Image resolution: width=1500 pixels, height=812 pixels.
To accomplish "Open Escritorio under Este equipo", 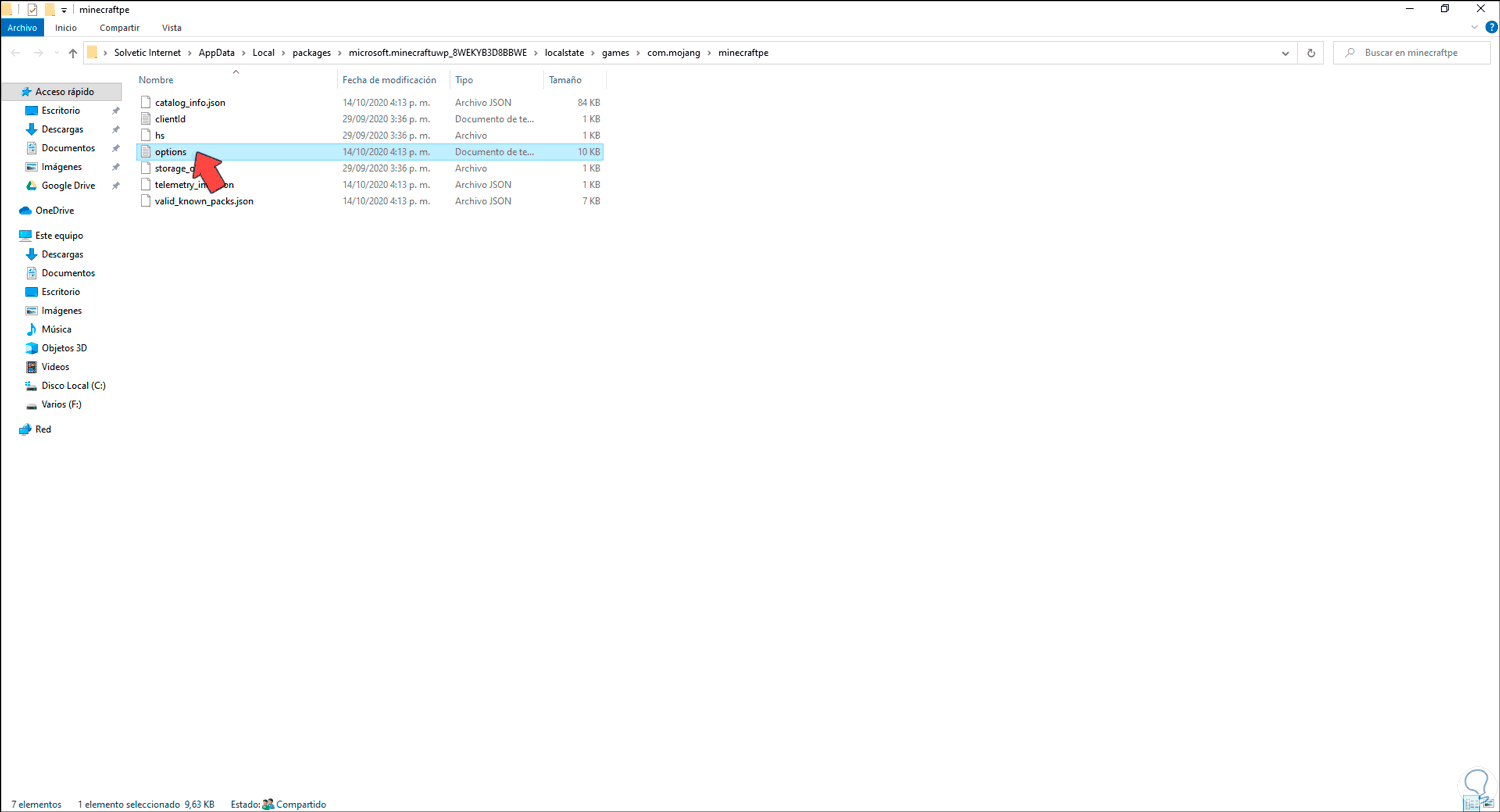I will tap(61, 291).
